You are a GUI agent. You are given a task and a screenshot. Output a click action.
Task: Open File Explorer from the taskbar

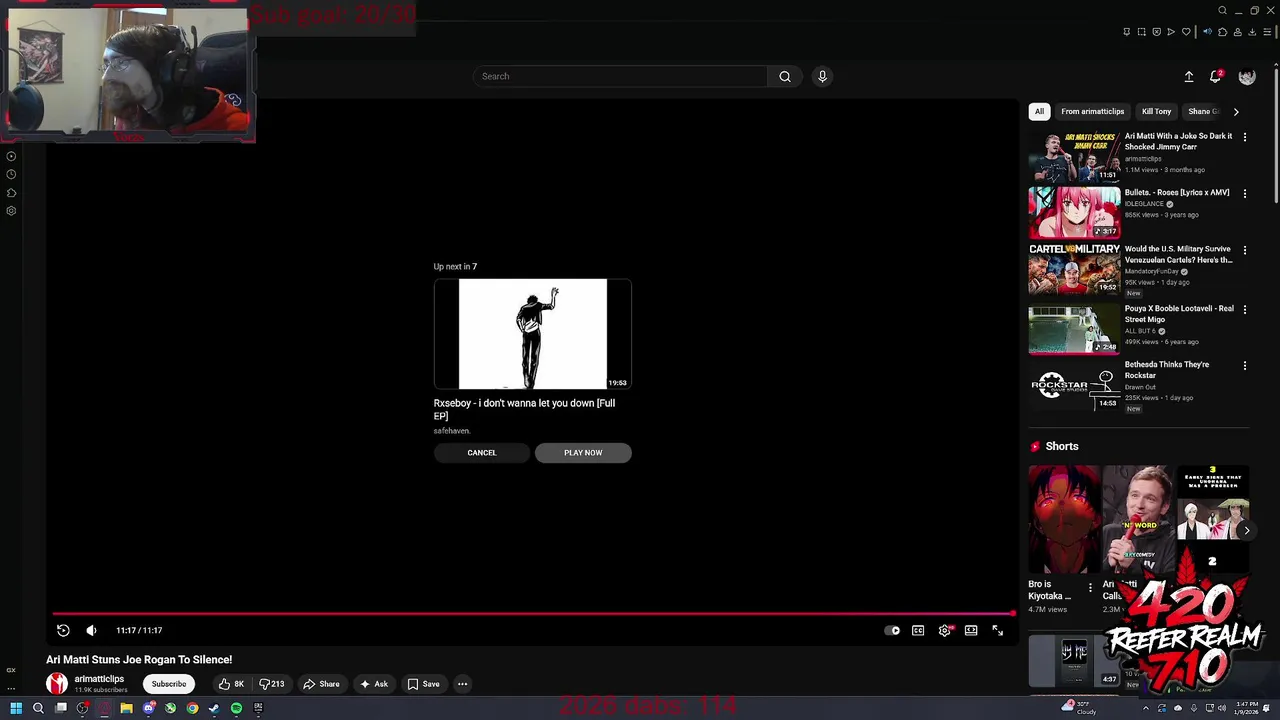click(x=126, y=708)
